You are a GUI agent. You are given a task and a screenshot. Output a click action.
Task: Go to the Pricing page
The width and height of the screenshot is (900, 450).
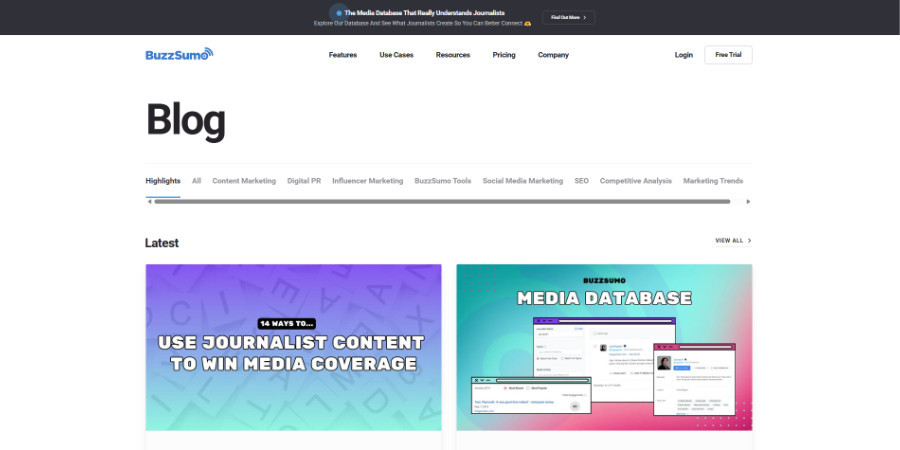[x=504, y=55]
